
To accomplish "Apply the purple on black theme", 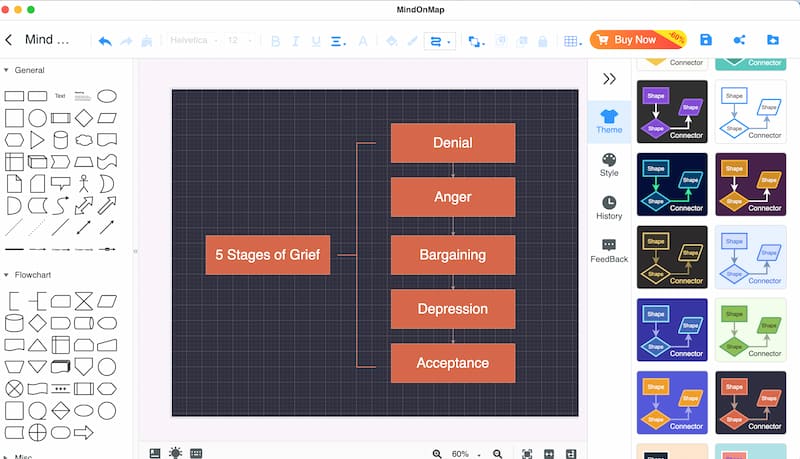I will pos(672,111).
